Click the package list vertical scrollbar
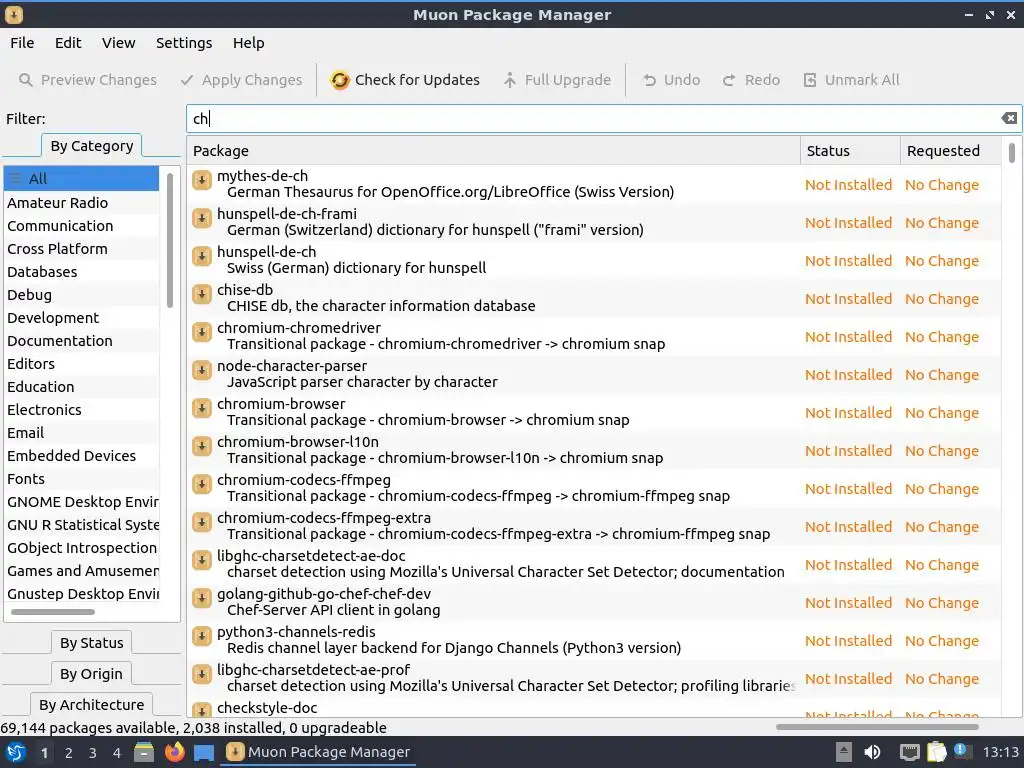Image resolution: width=1024 pixels, height=768 pixels. click(x=1012, y=153)
